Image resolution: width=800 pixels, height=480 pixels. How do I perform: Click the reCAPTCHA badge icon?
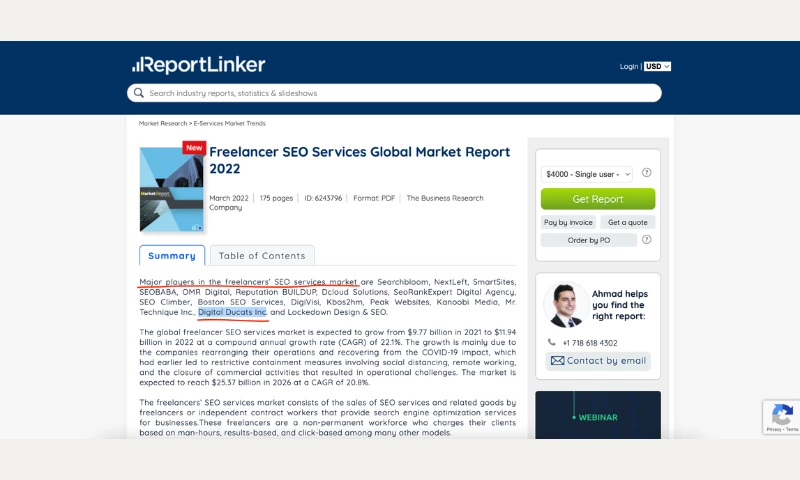tap(782, 414)
